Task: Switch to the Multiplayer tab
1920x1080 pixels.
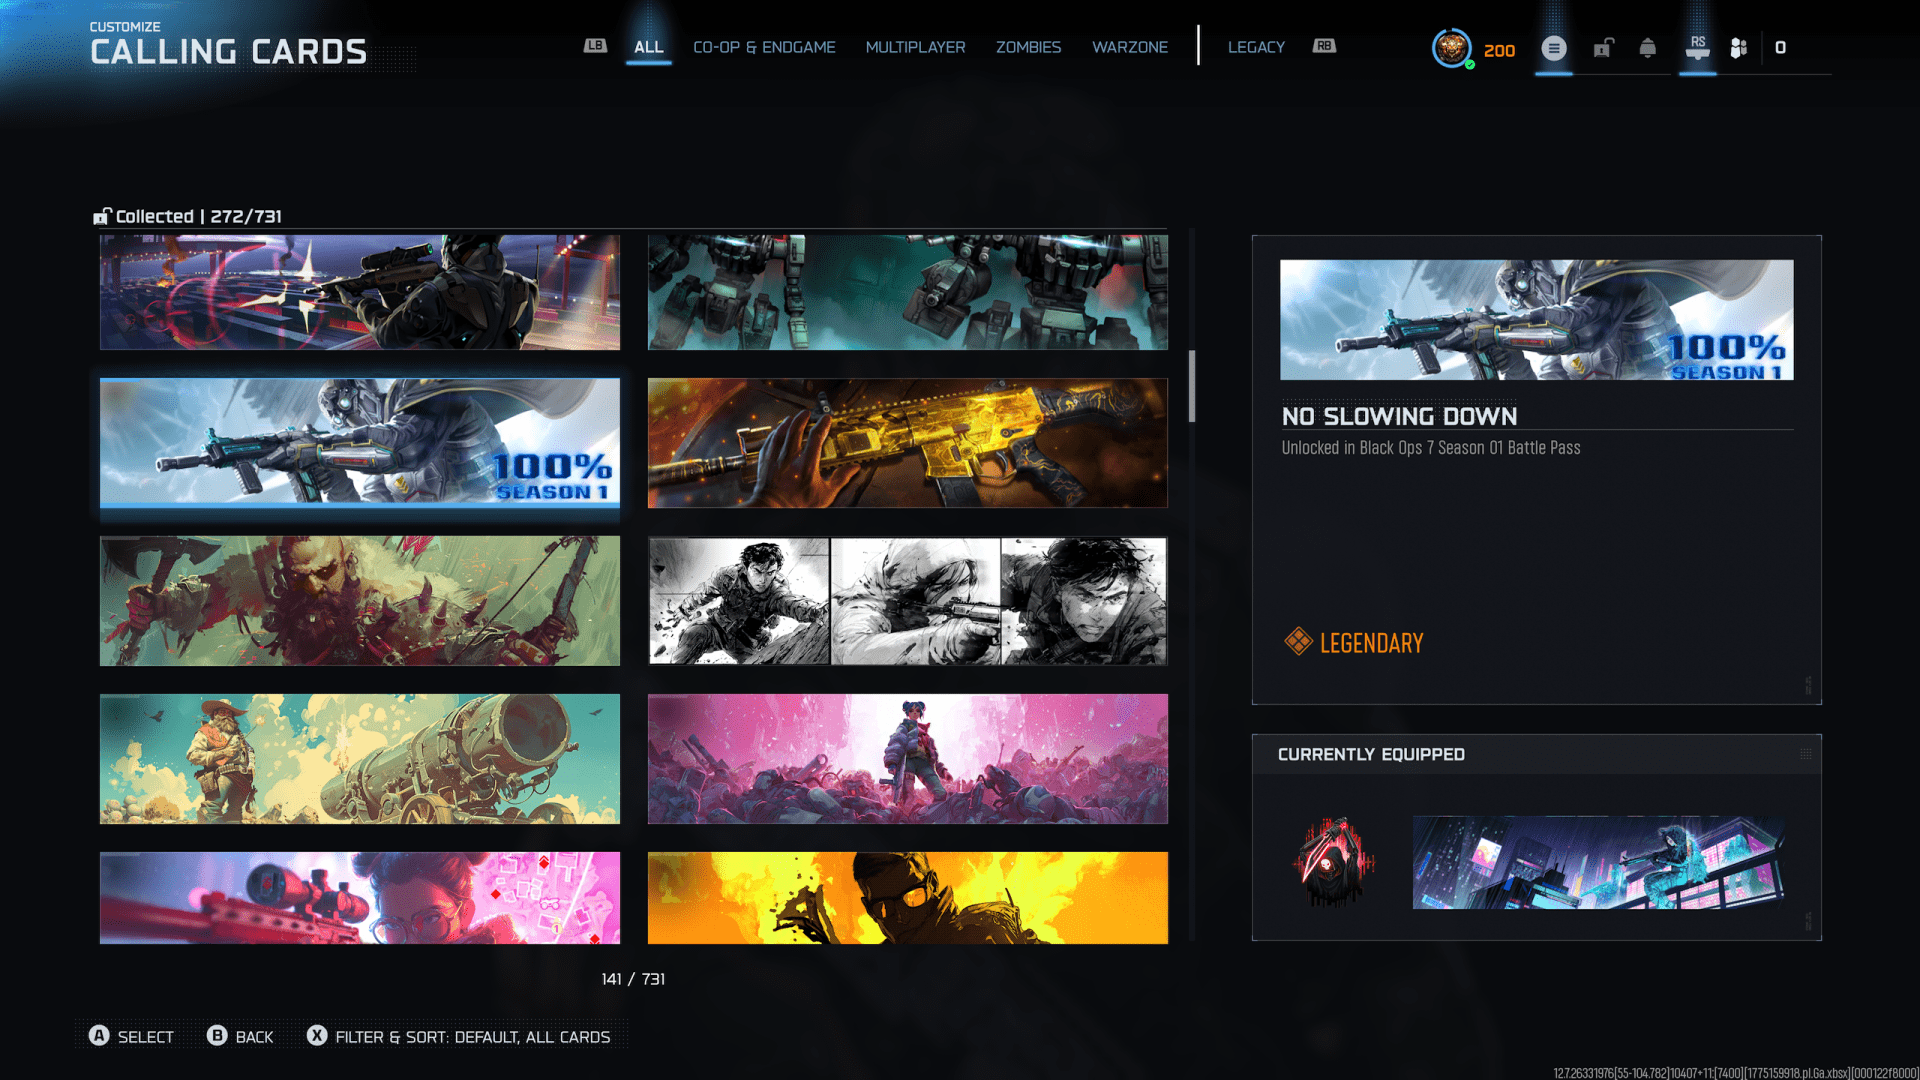Action: click(915, 47)
